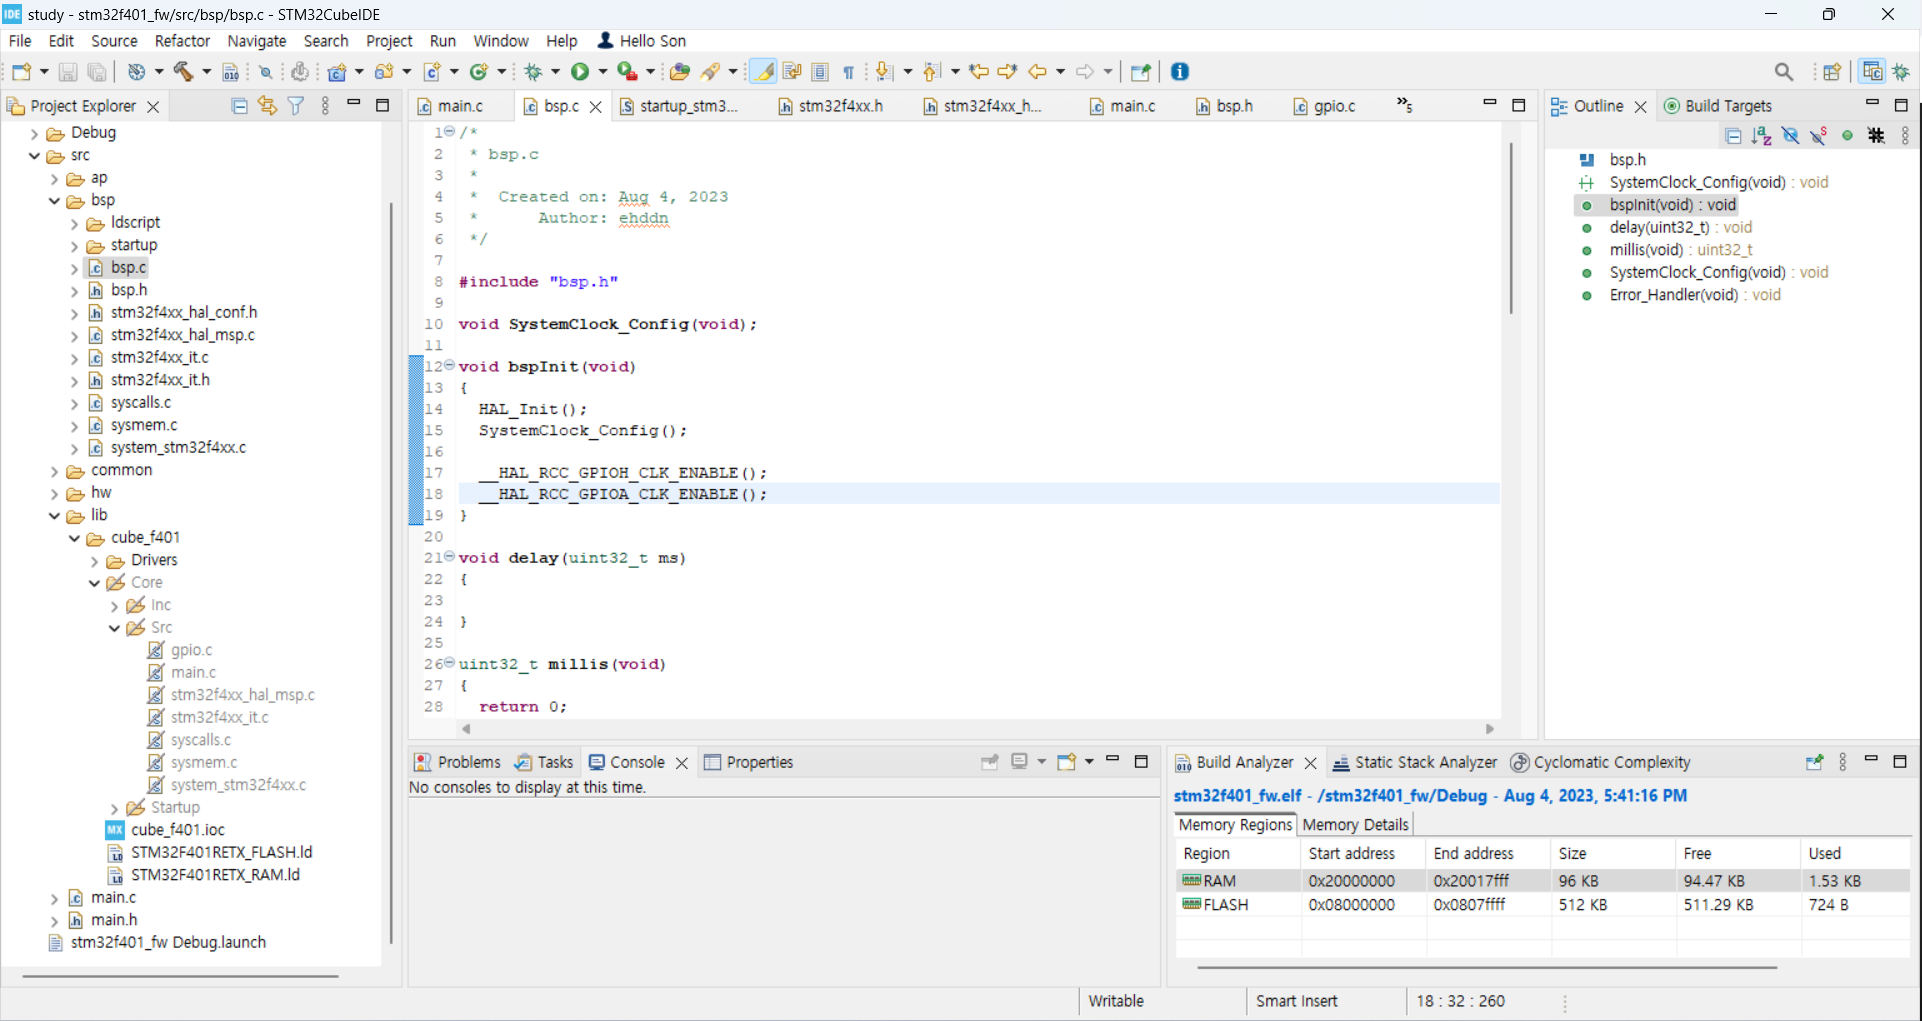Expand the ldscript folder
Viewport: 1922px width, 1021px height.
point(74,223)
